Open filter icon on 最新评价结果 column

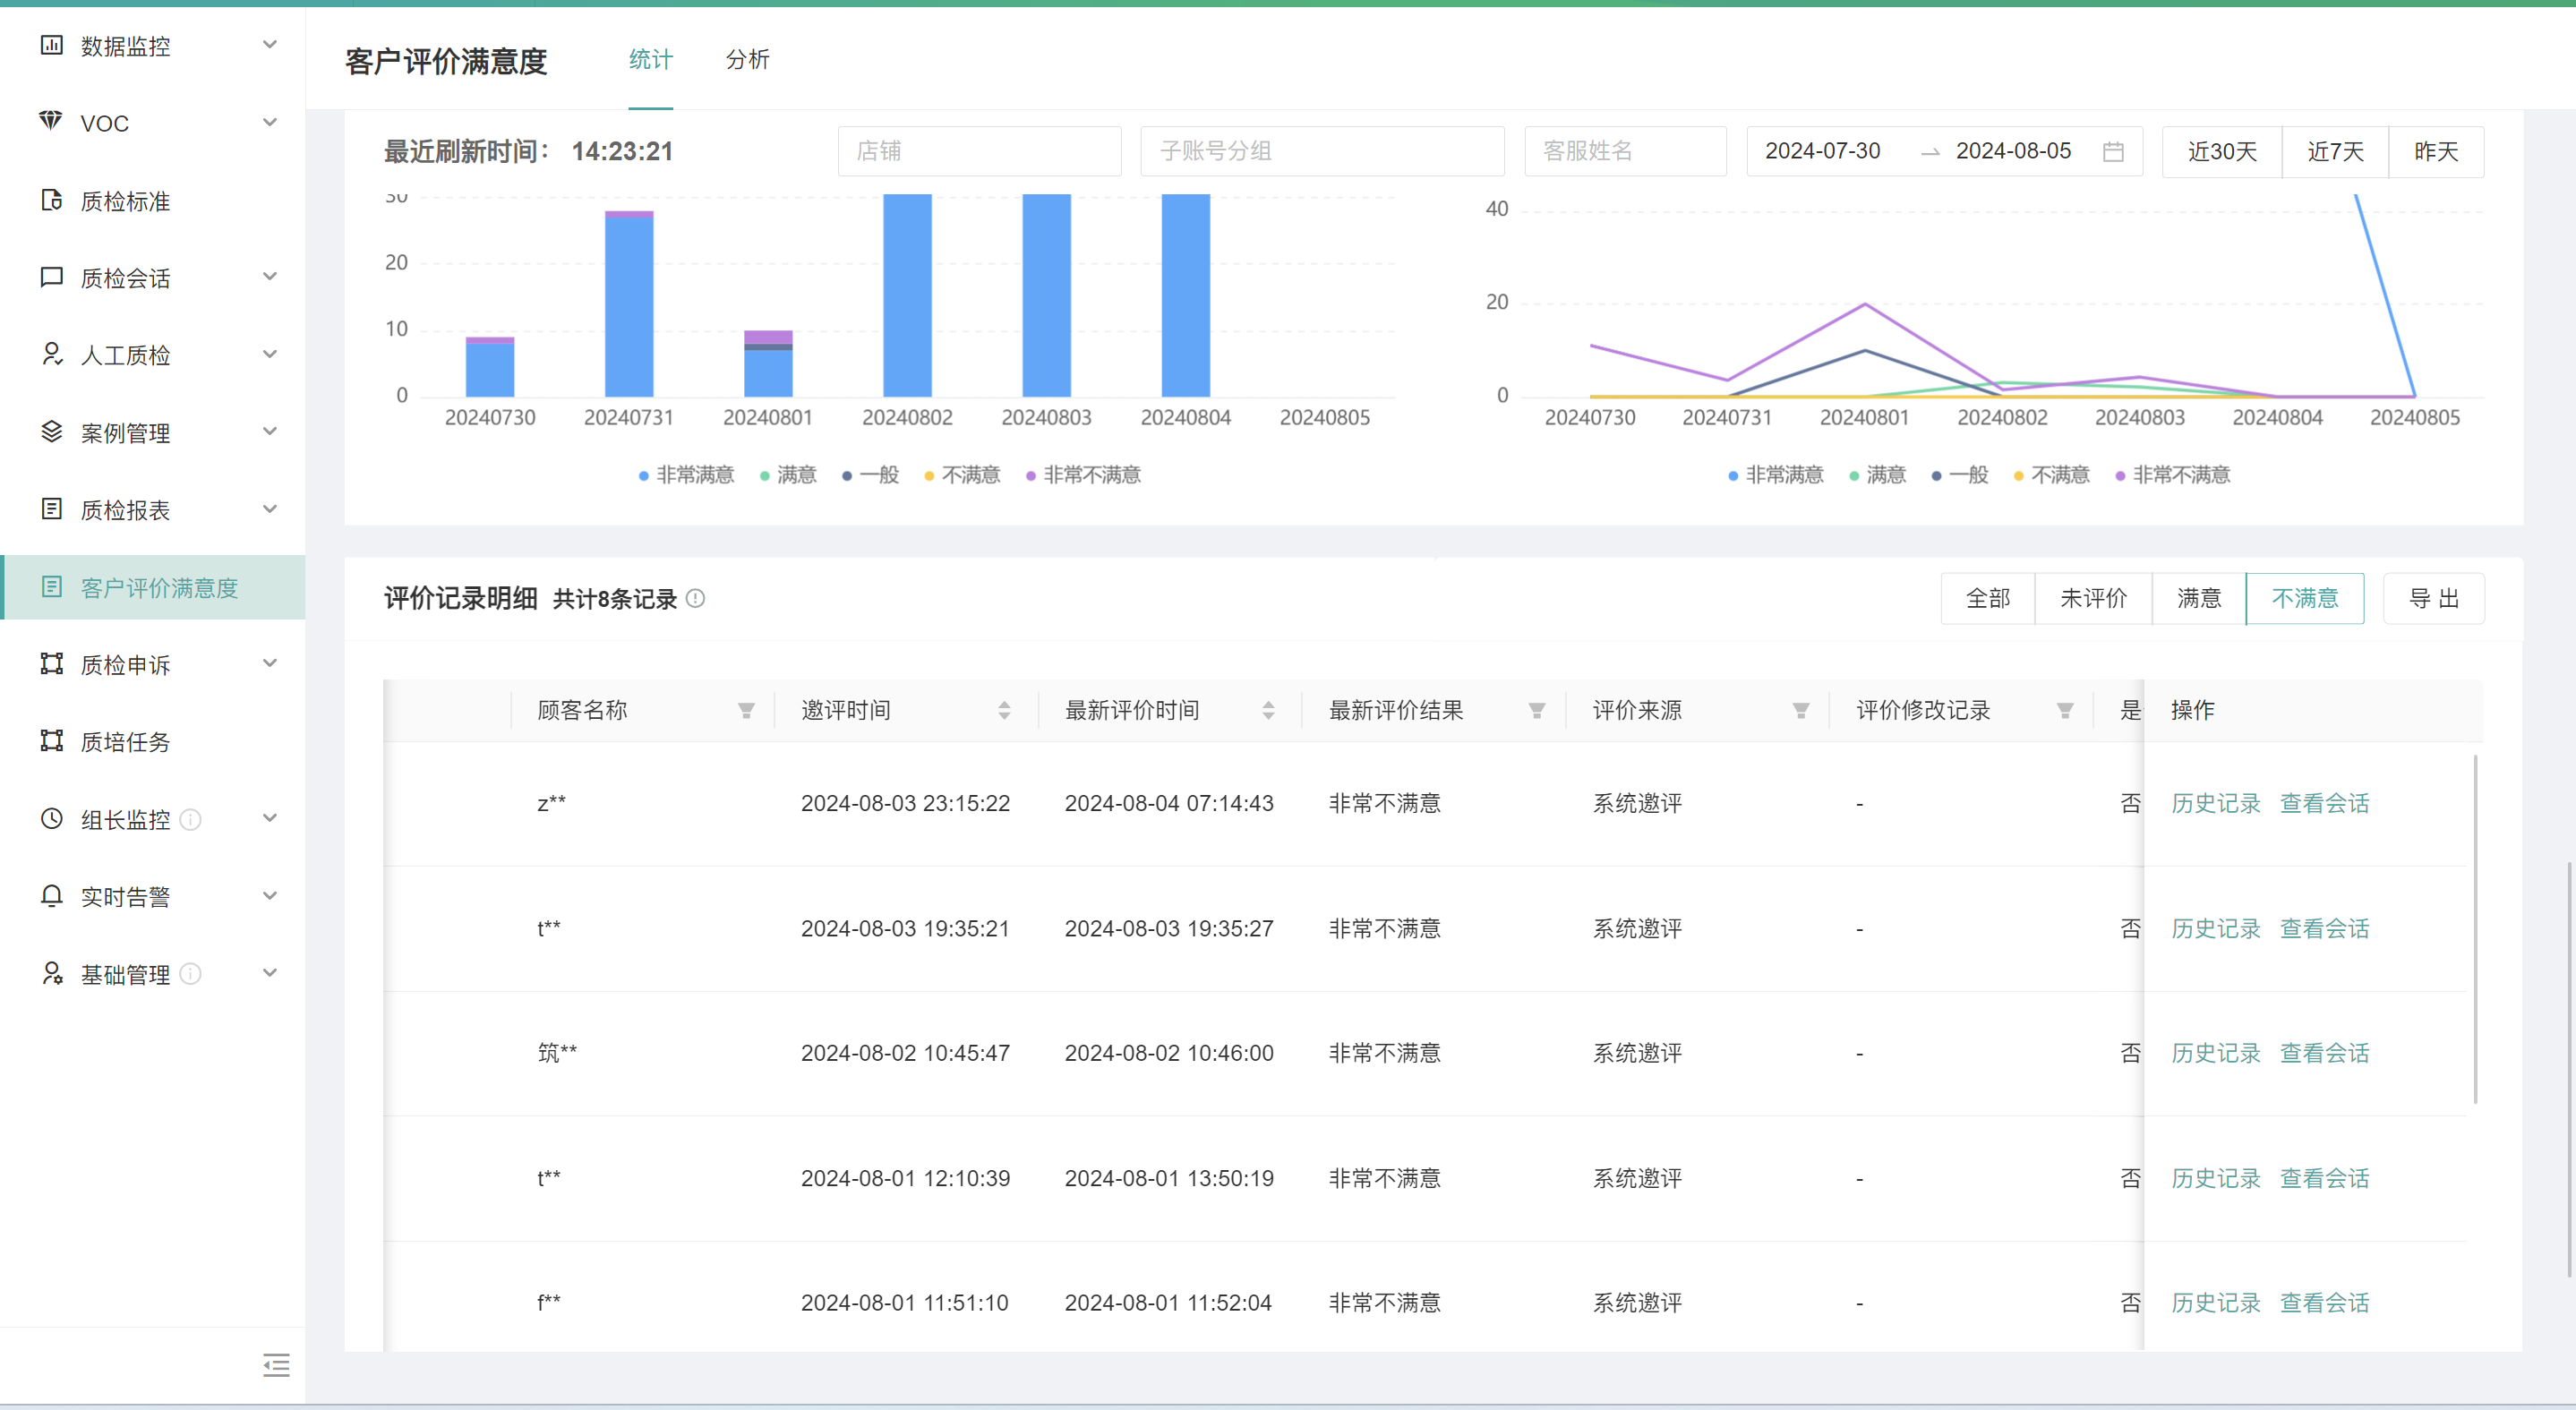click(1537, 710)
